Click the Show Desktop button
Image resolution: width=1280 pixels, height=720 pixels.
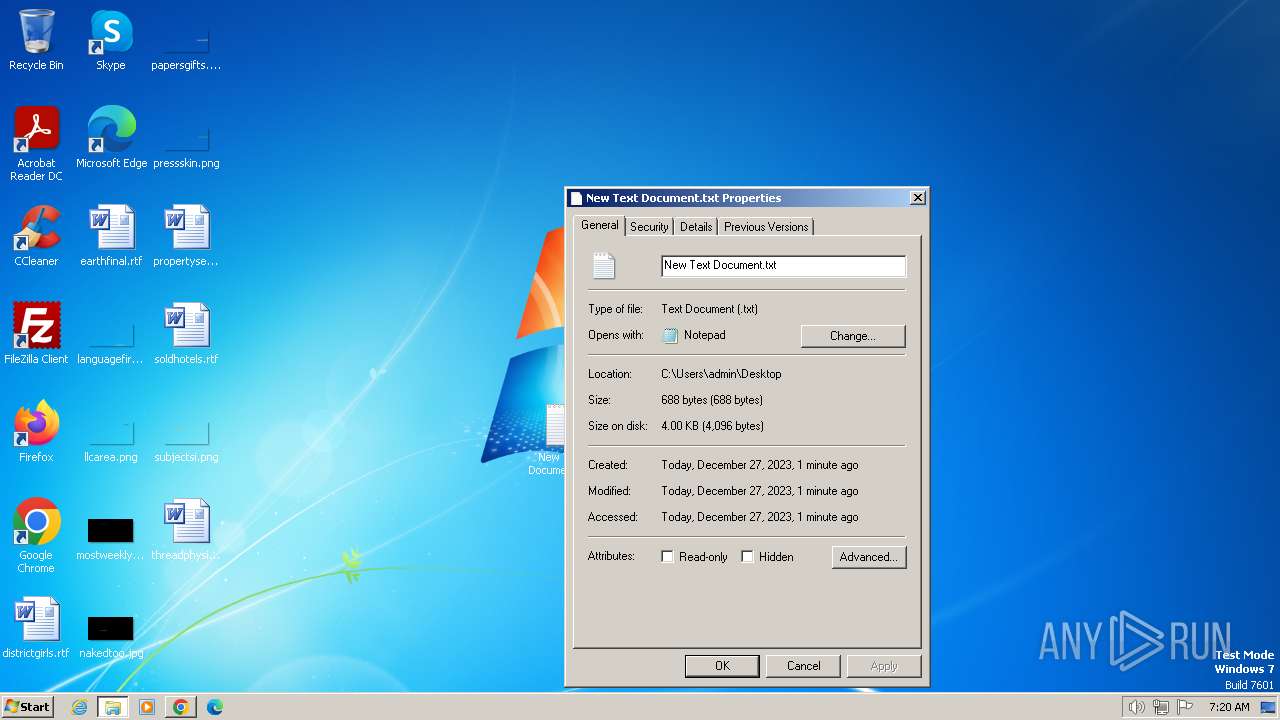[x=1269, y=707]
